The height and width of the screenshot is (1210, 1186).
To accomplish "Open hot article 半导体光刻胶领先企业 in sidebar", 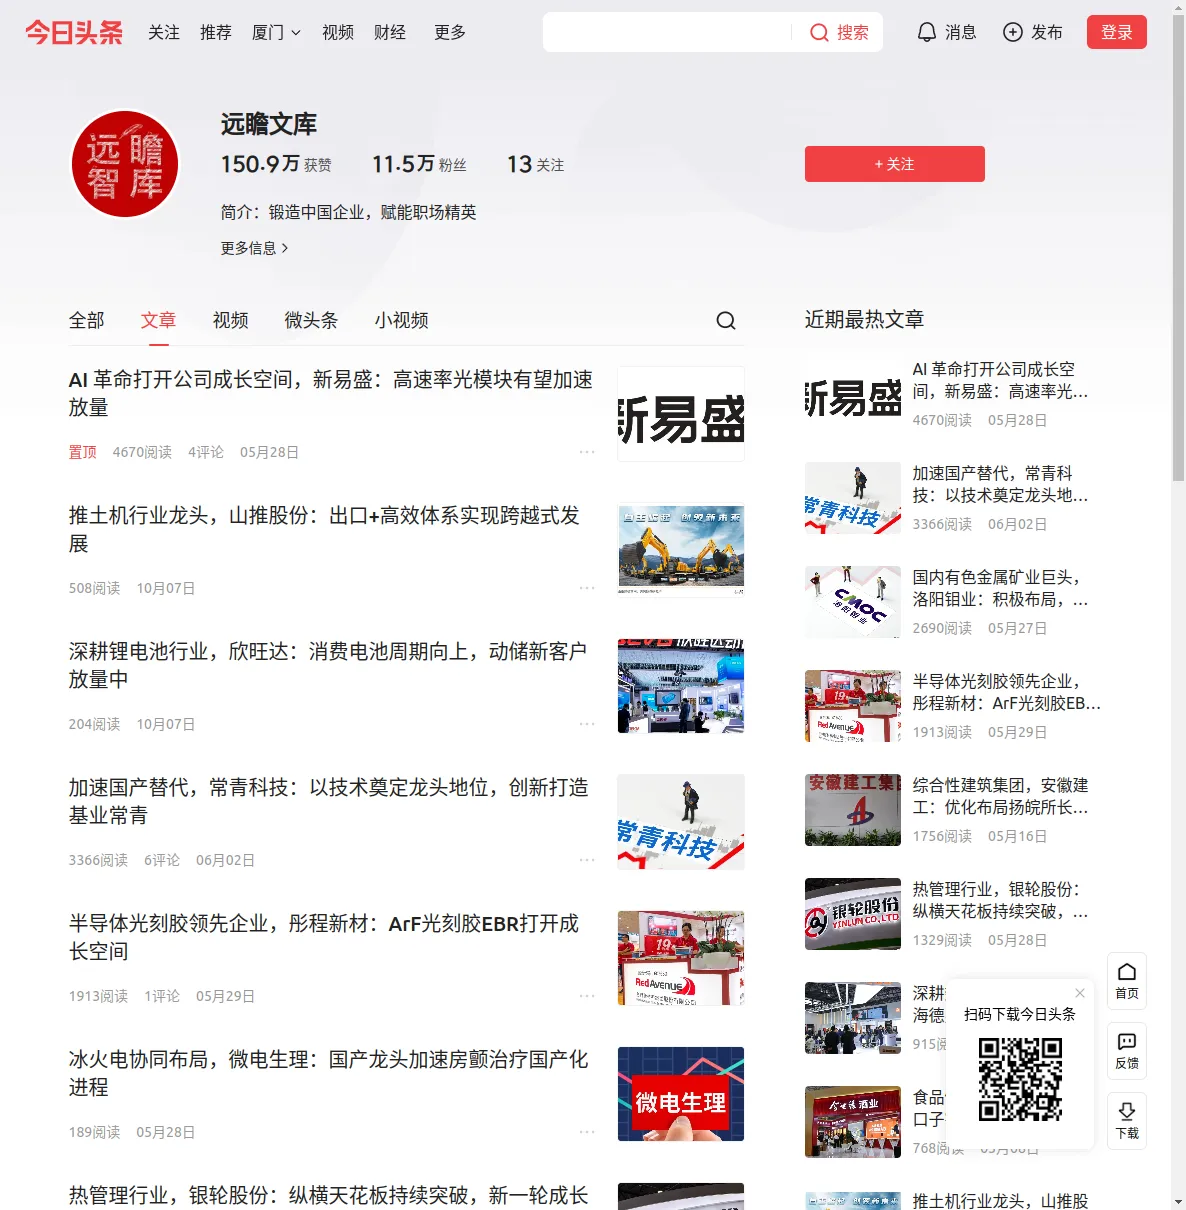I will tap(1007, 692).
